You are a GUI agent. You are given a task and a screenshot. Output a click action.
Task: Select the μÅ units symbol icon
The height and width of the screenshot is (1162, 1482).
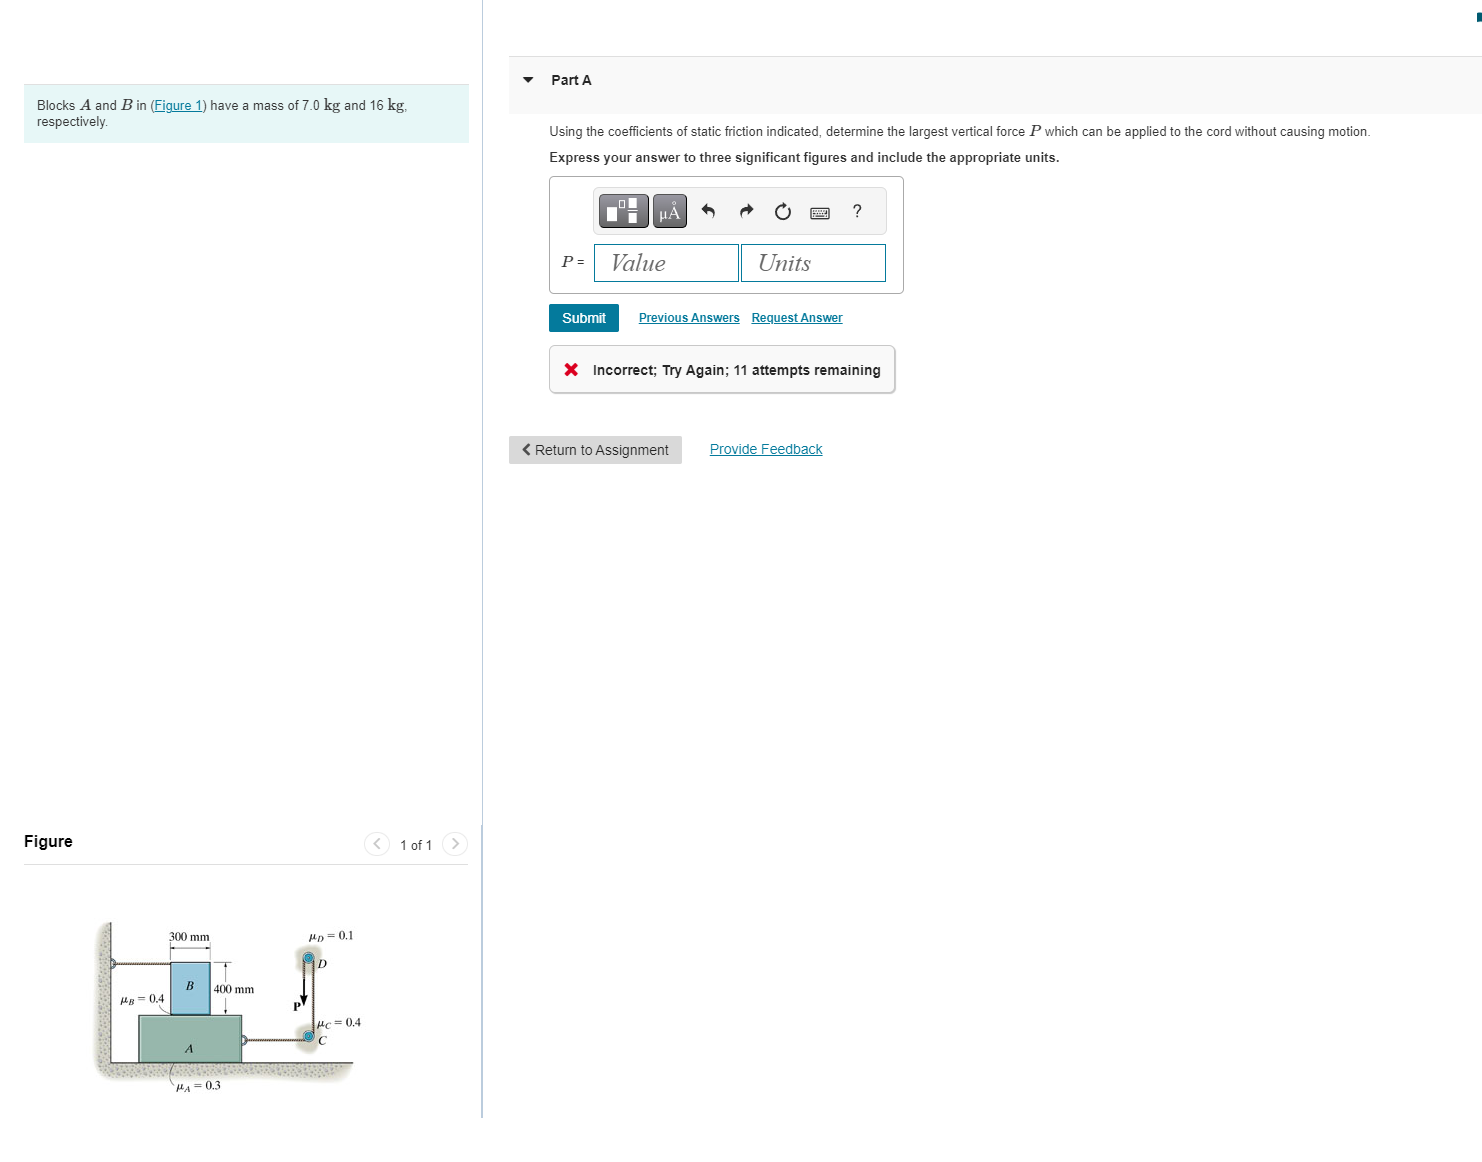[x=668, y=211]
